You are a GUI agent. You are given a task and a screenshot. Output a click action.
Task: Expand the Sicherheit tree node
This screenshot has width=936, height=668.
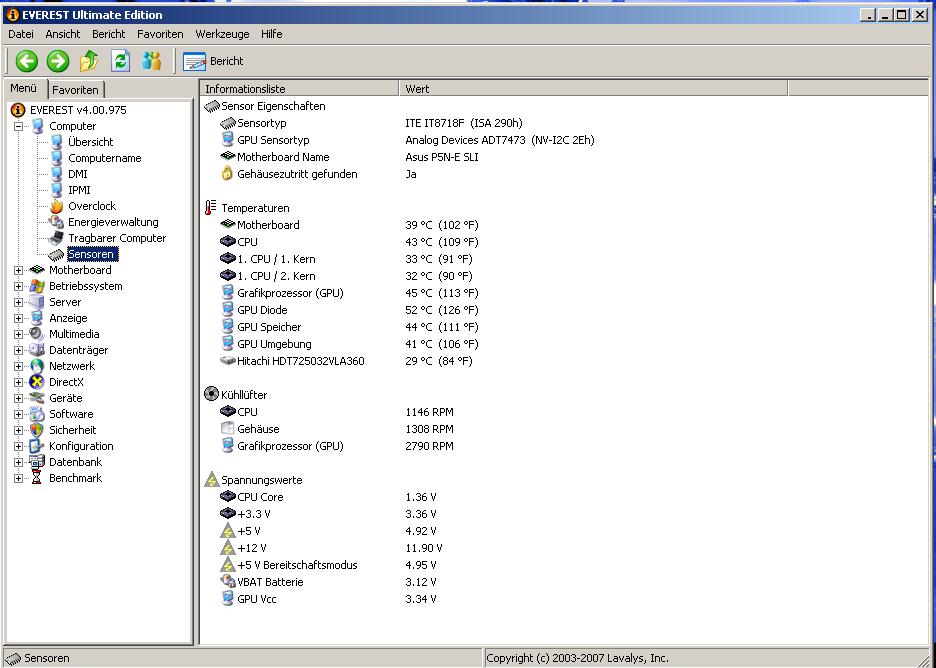click(19, 430)
